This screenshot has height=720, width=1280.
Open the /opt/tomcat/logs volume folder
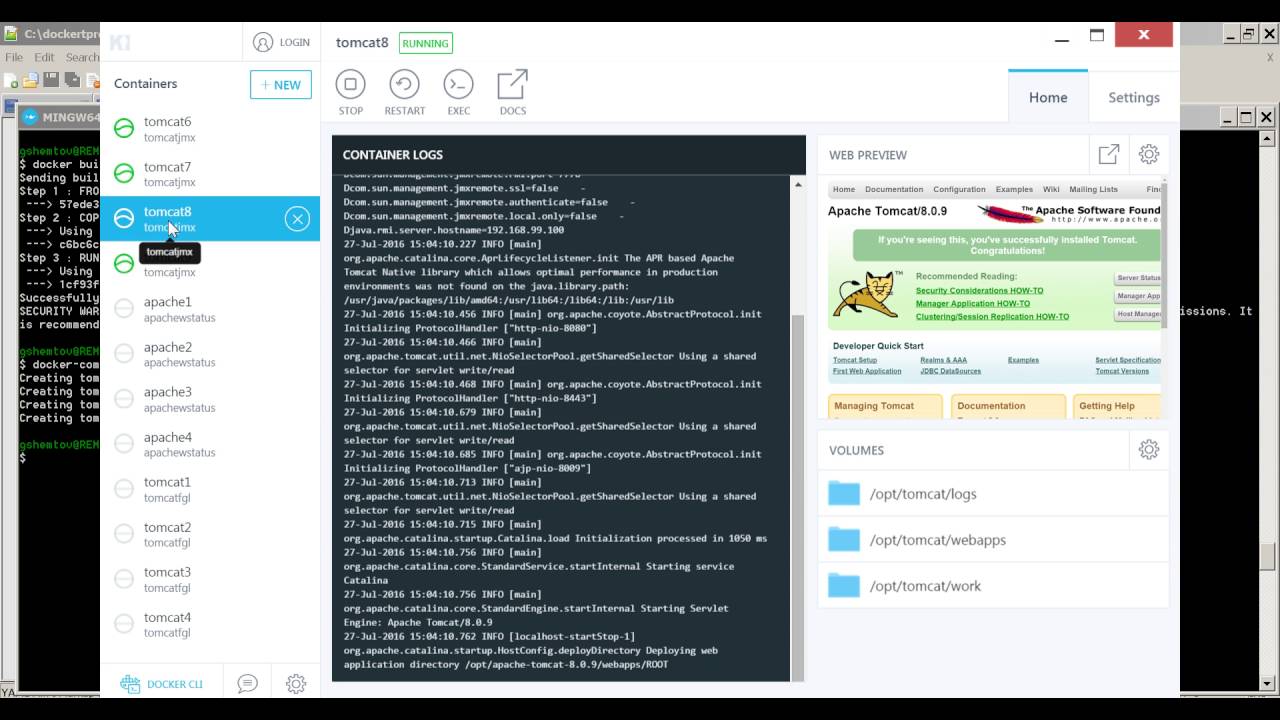pos(993,494)
